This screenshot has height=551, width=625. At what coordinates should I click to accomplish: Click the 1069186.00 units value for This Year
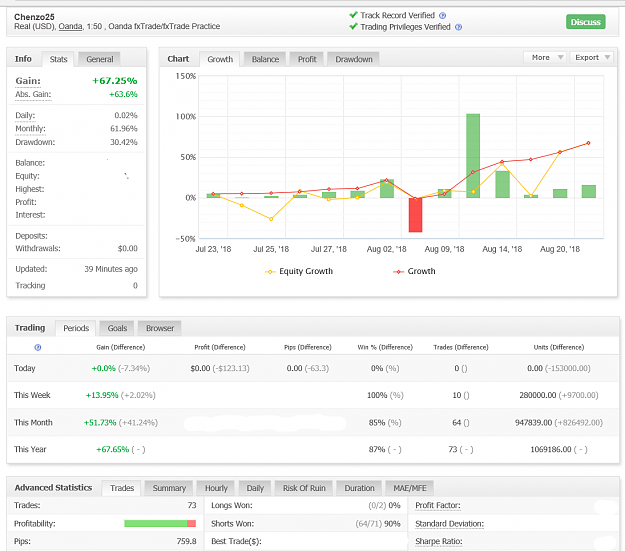[551, 449]
